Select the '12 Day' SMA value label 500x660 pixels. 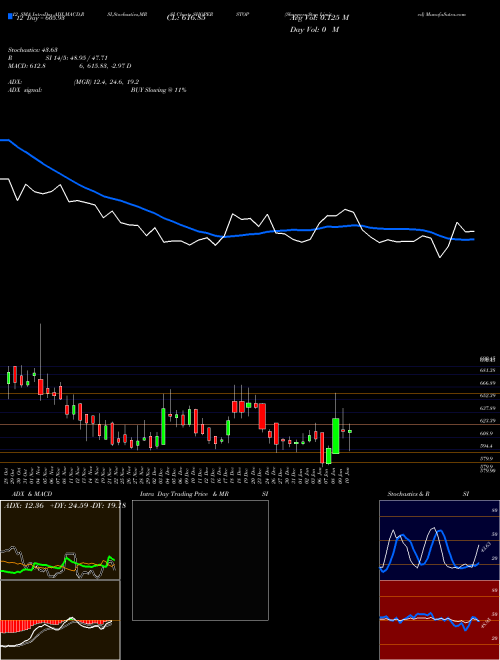39,18
